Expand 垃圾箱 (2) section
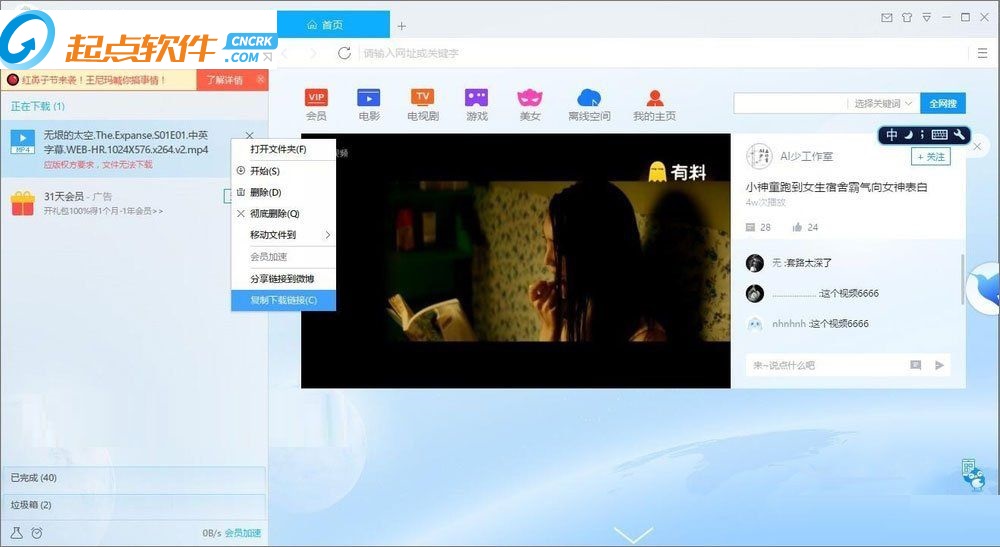Screen dimensions: 1000x547 [134, 504]
